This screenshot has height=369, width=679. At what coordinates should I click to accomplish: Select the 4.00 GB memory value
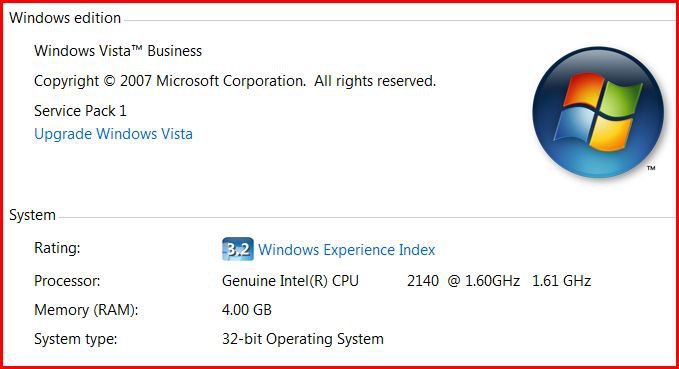pos(247,310)
